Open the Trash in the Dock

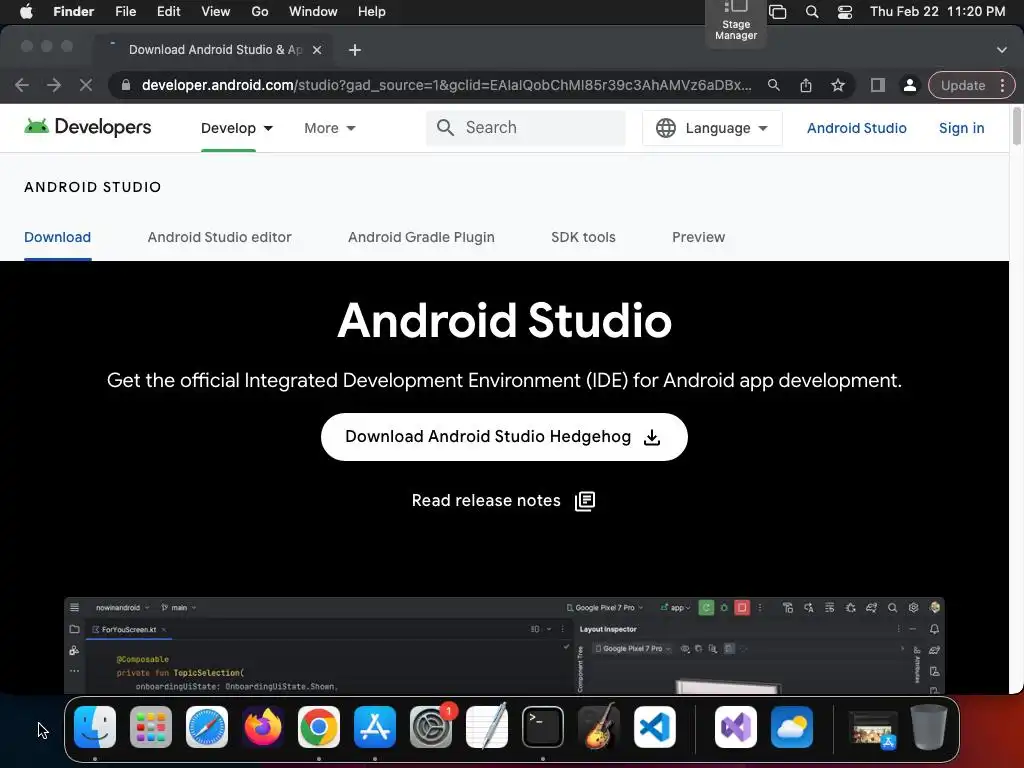(x=929, y=727)
